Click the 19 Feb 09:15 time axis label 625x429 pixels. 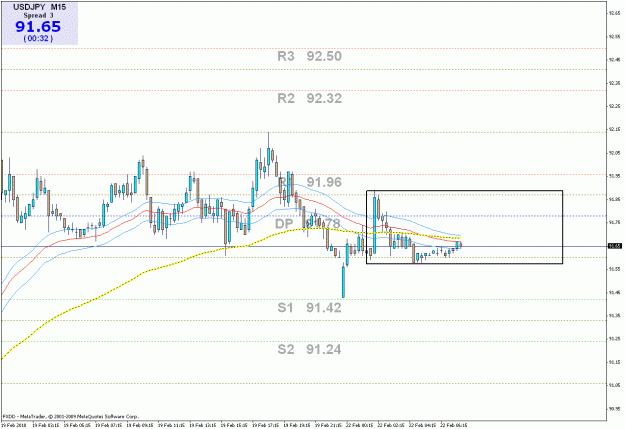pos(140,425)
